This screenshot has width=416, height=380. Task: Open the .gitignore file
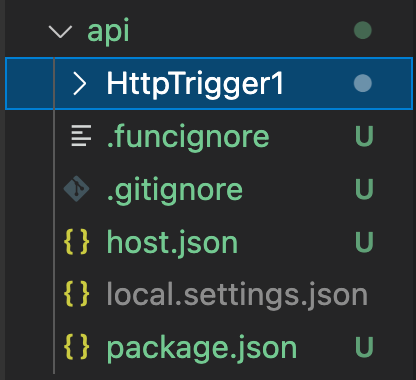coord(175,190)
